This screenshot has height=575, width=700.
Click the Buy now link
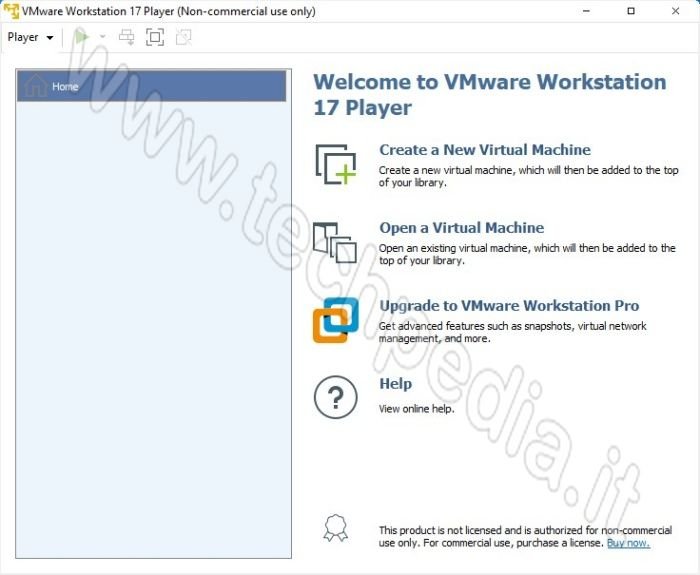[628, 543]
